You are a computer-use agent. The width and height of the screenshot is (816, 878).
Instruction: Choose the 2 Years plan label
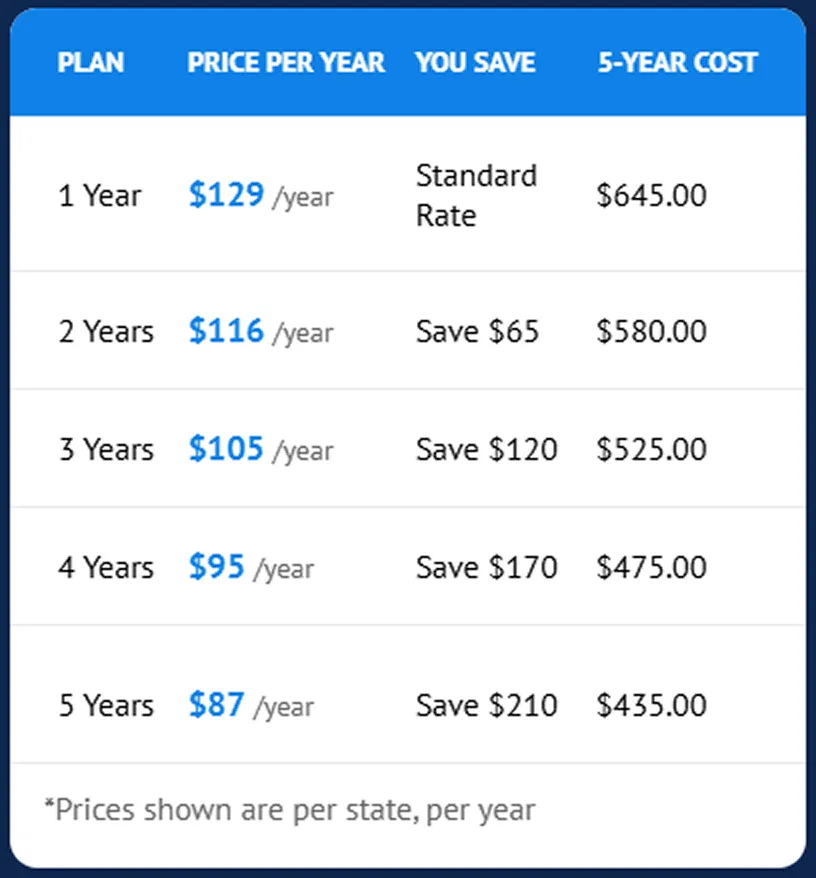106,331
